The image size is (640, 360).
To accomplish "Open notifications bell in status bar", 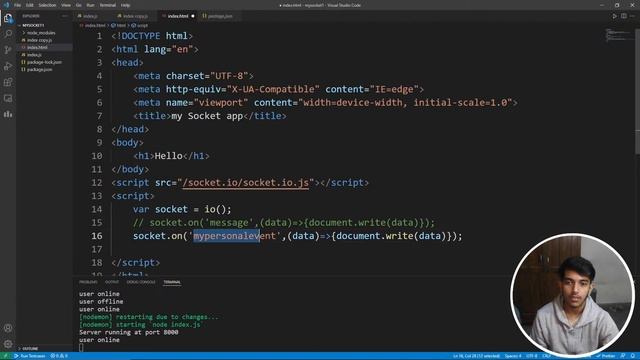I will (x=633, y=356).
